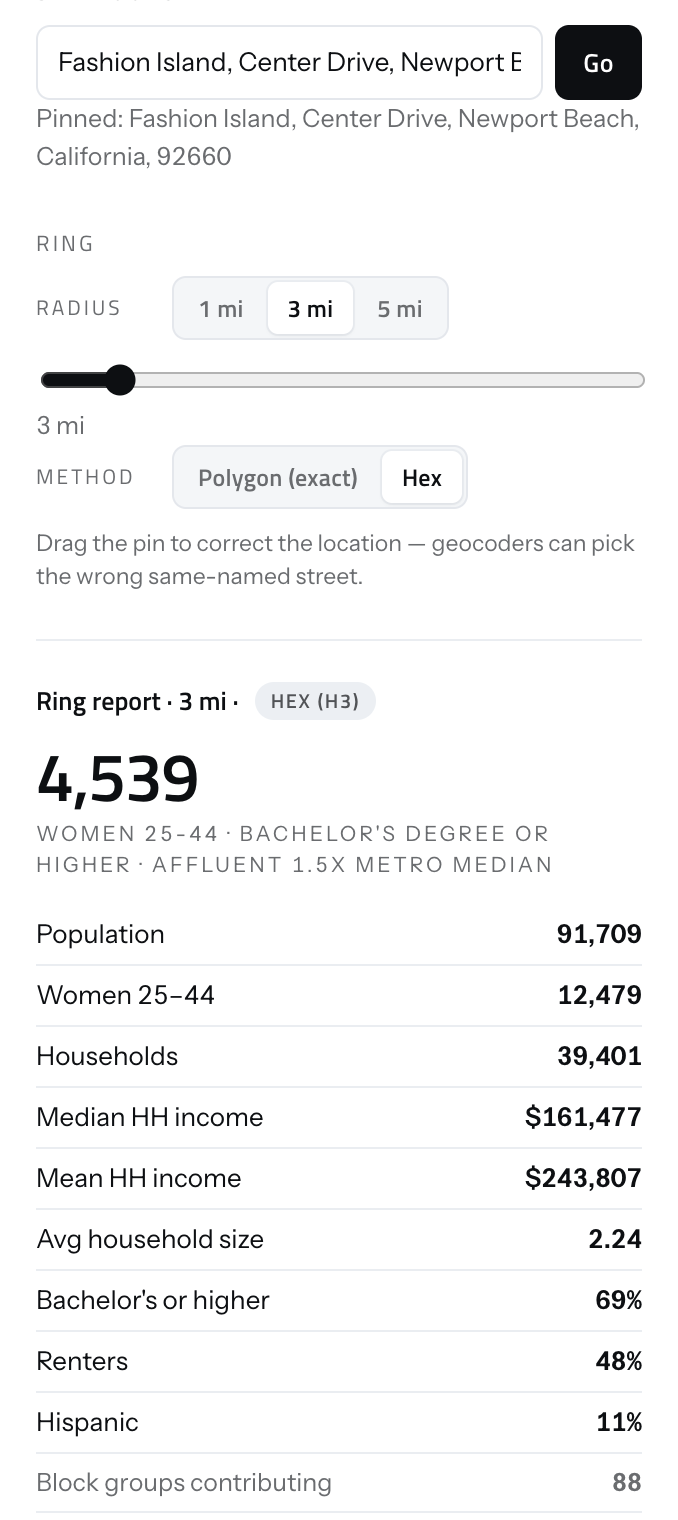The width and height of the screenshot is (678, 1520).
Task: Click the Ring report heading
Action: pyautogui.click(x=137, y=701)
